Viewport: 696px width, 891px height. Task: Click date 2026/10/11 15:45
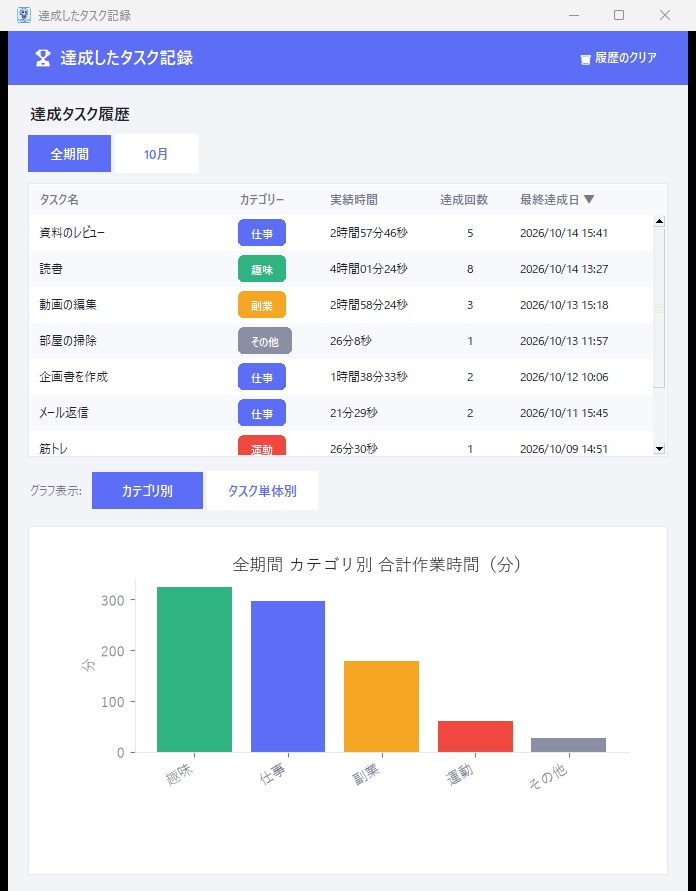tap(564, 413)
